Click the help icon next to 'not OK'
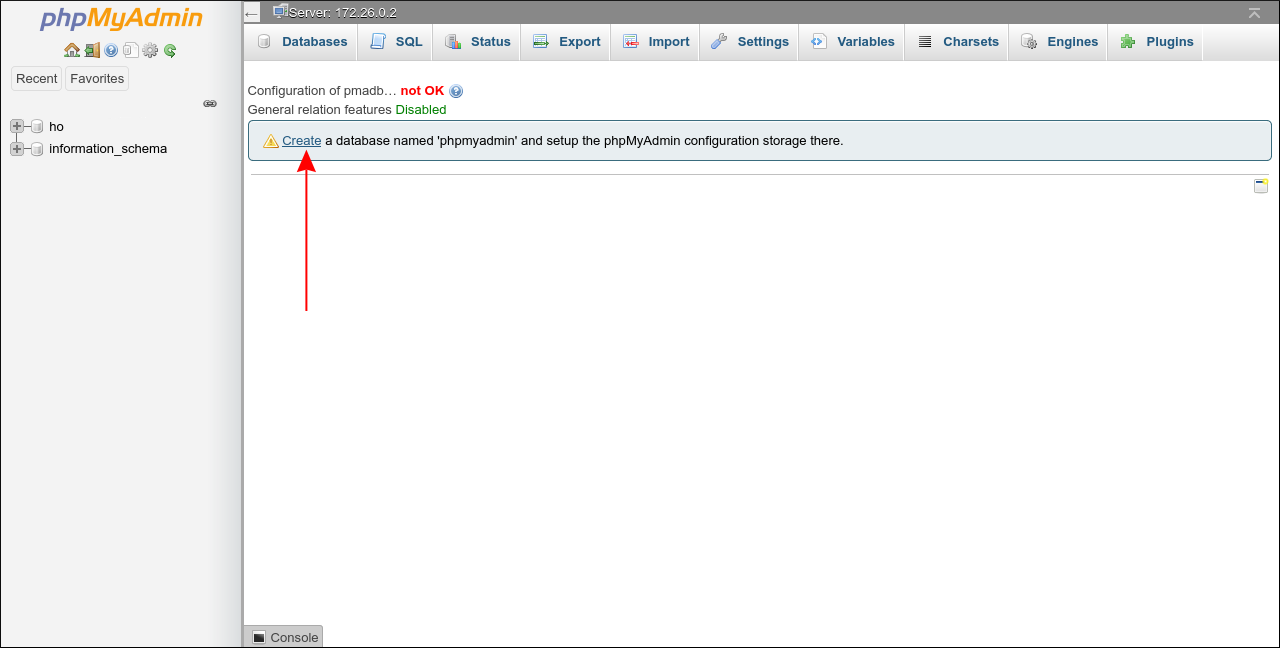This screenshot has height=648, width=1280. click(455, 90)
